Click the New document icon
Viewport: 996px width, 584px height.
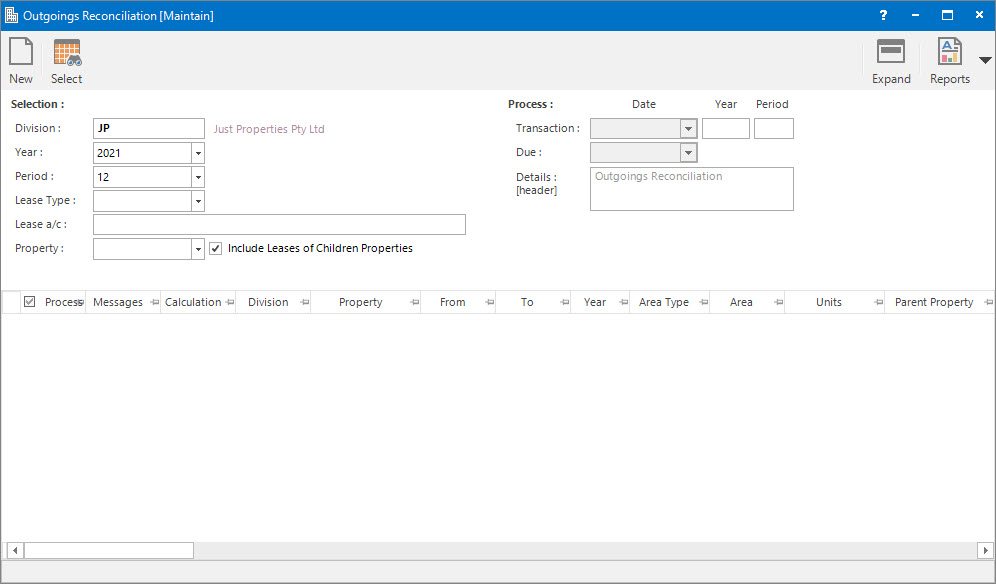[21, 52]
